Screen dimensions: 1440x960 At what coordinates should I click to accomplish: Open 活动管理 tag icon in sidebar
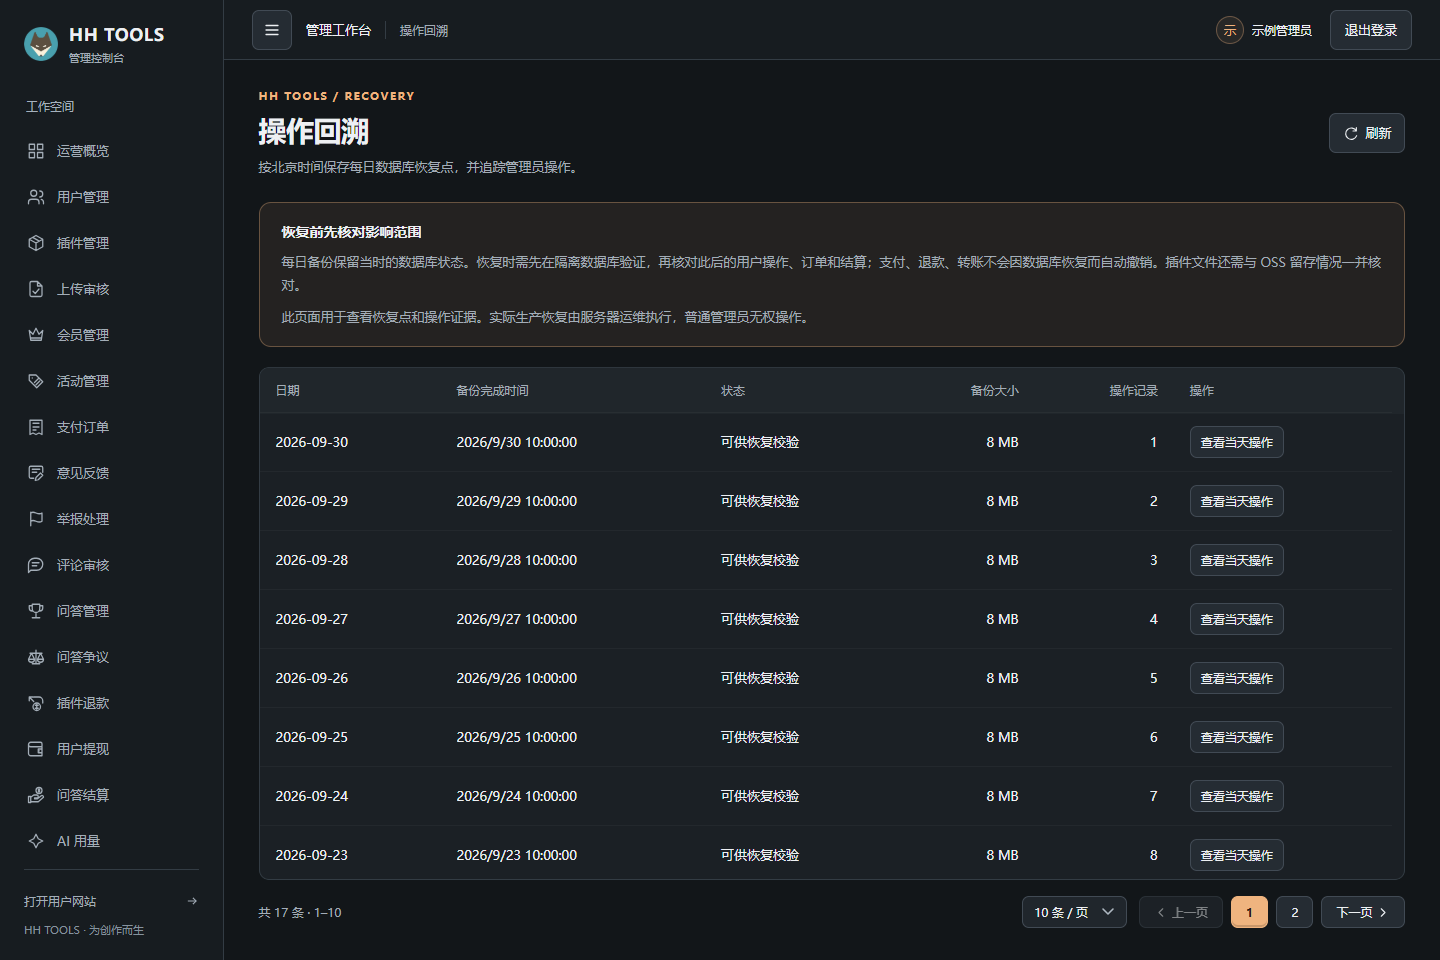point(36,381)
